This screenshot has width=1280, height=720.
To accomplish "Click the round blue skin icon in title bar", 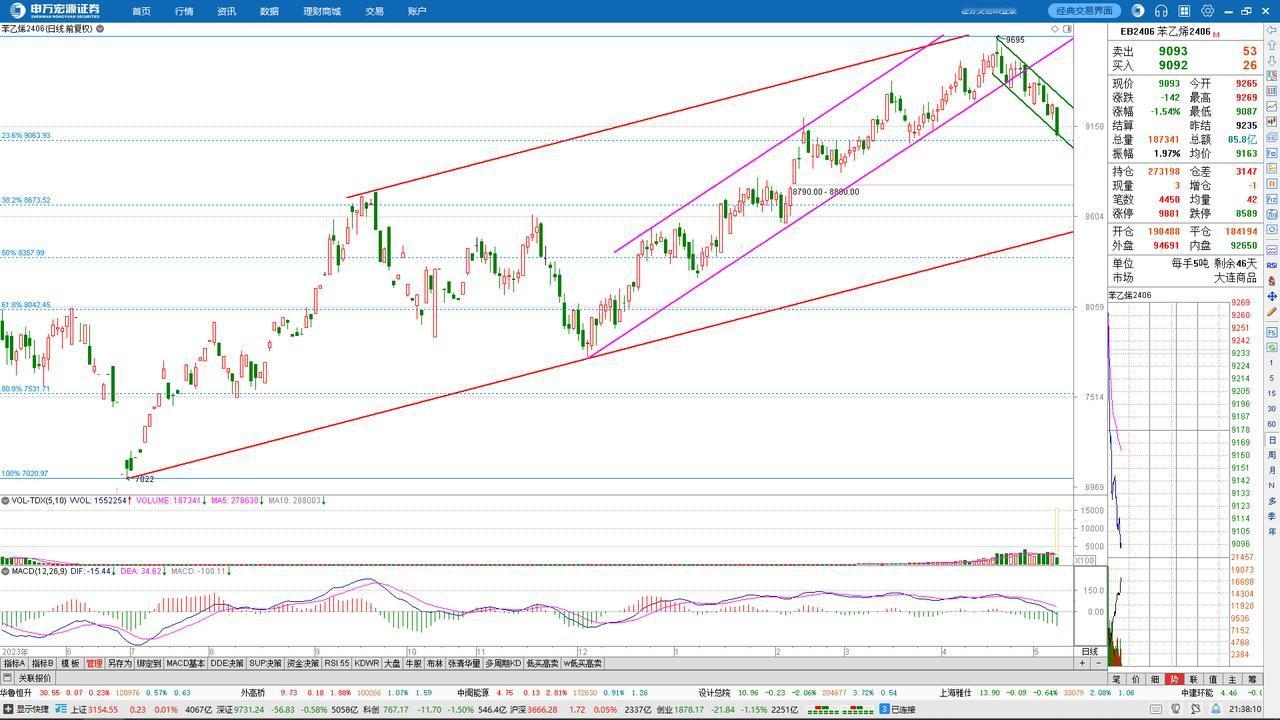I will click(1138, 11).
